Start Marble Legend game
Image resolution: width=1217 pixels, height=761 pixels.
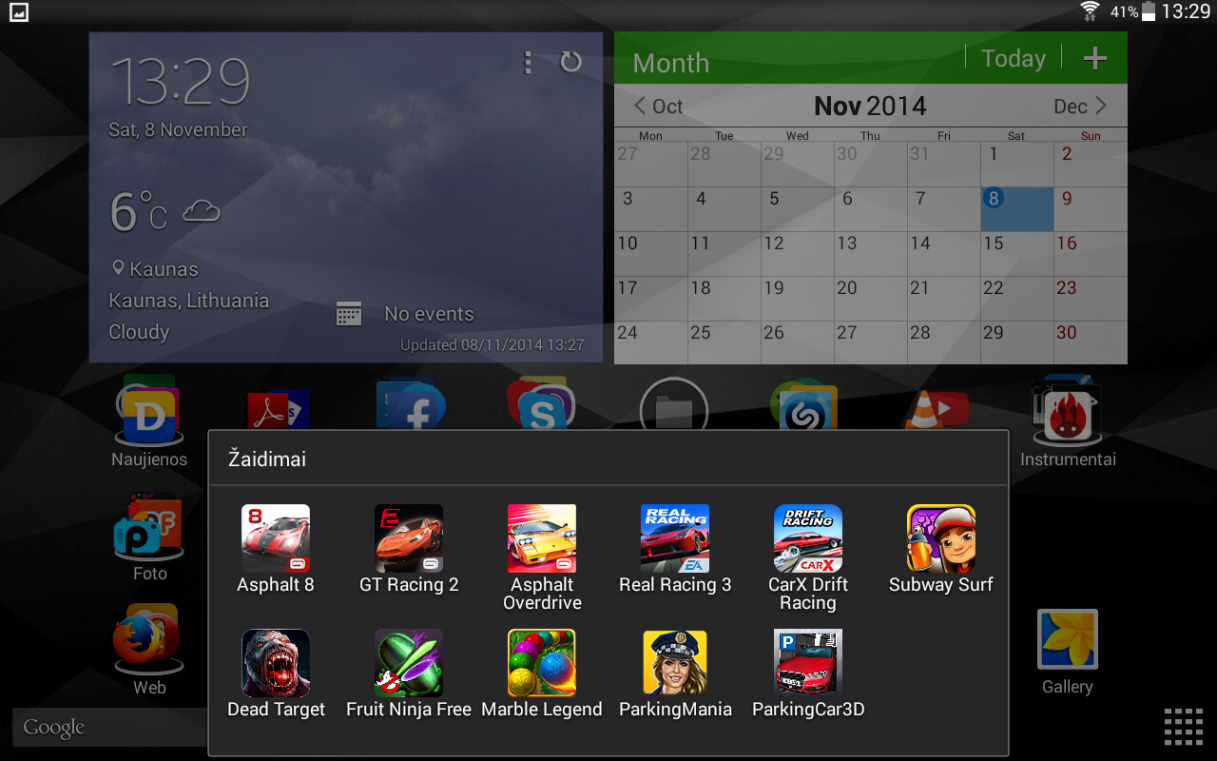pos(542,663)
